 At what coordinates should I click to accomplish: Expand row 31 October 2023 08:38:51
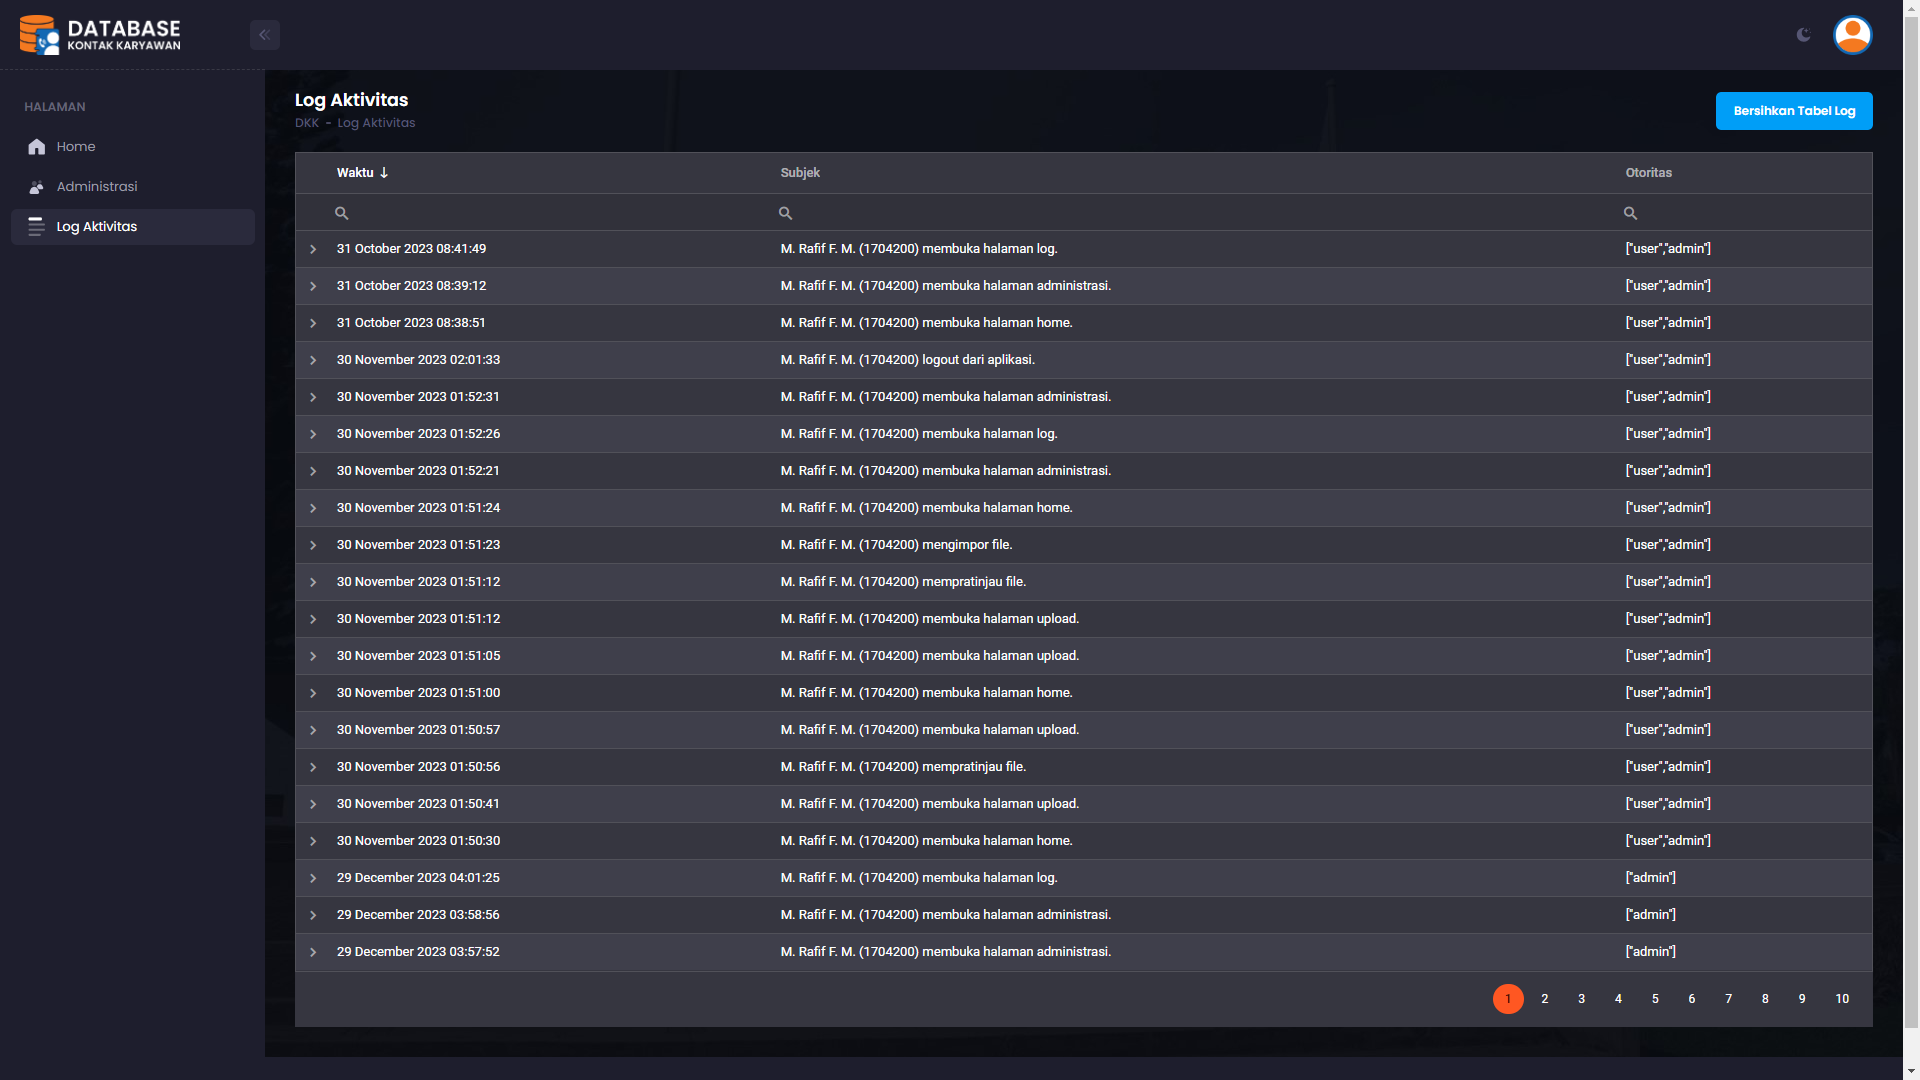313,323
